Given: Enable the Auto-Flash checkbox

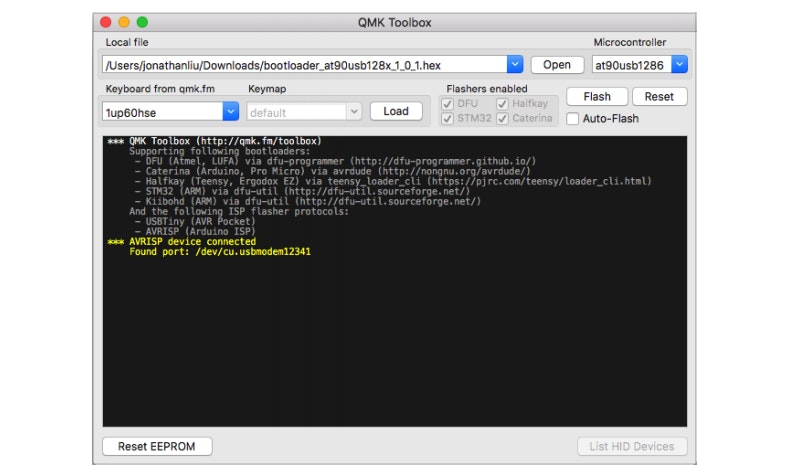Looking at the screenshot, I should point(573,119).
